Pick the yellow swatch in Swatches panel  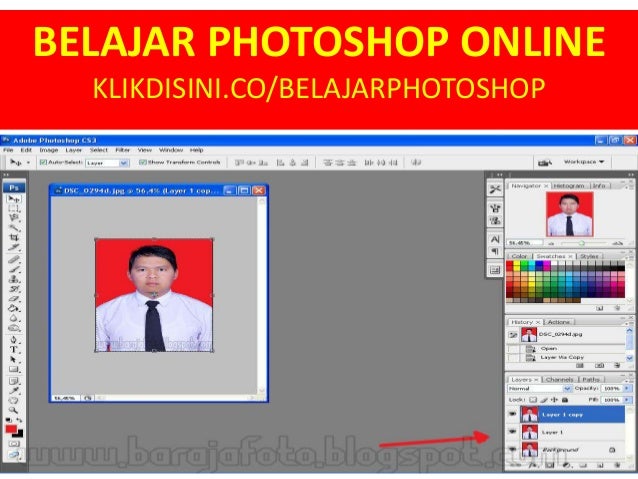[x=517, y=265]
